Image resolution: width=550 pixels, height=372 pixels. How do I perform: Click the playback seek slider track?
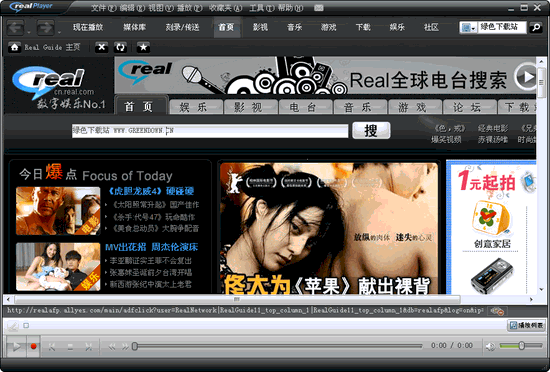point(277,346)
